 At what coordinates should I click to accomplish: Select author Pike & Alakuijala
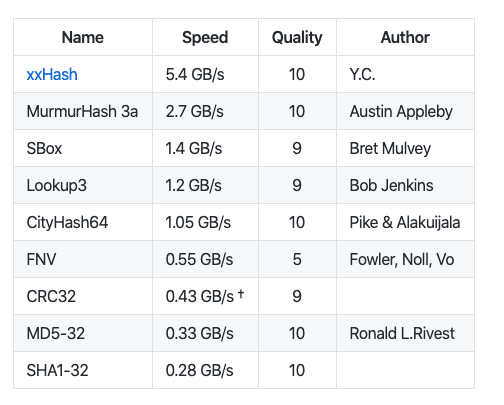[405, 223]
